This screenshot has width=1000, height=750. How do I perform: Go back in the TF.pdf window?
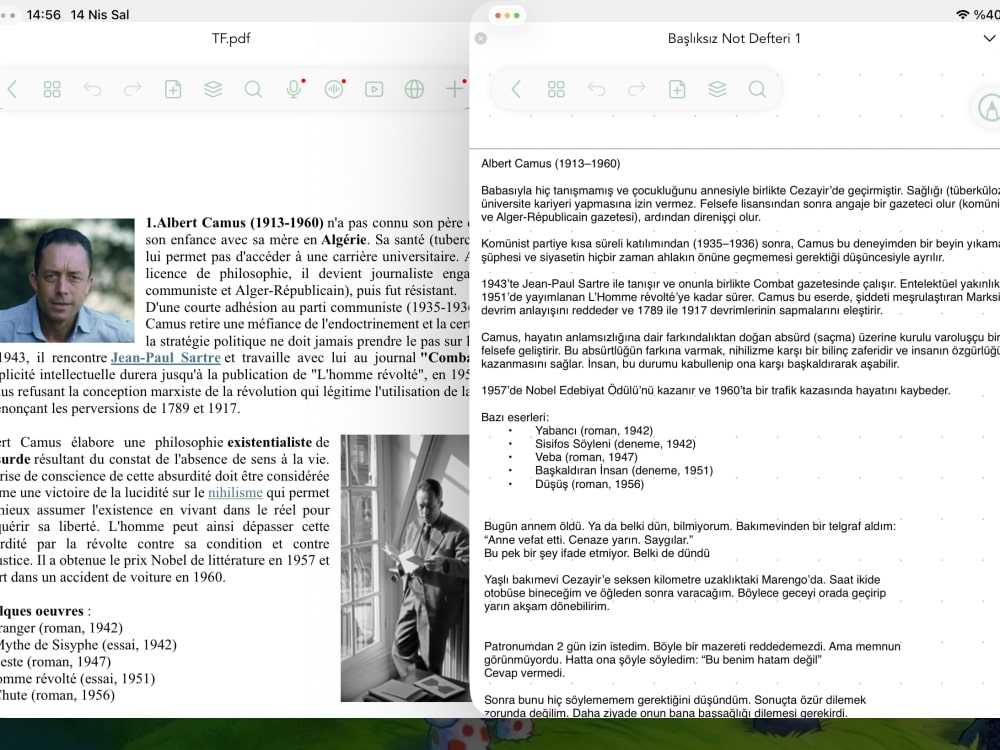pos(12,89)
